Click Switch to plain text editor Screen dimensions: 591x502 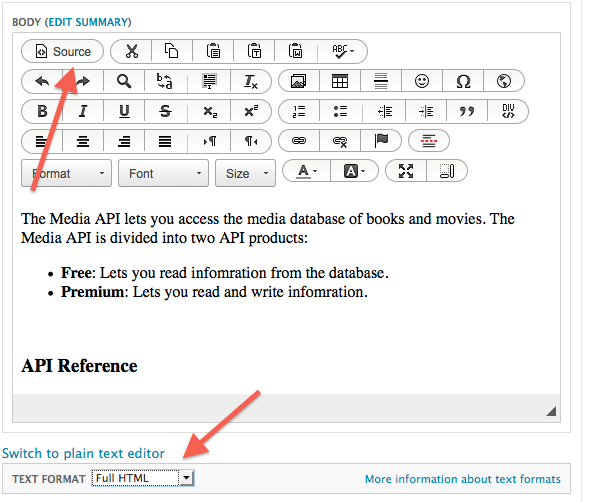coord(83,453)
